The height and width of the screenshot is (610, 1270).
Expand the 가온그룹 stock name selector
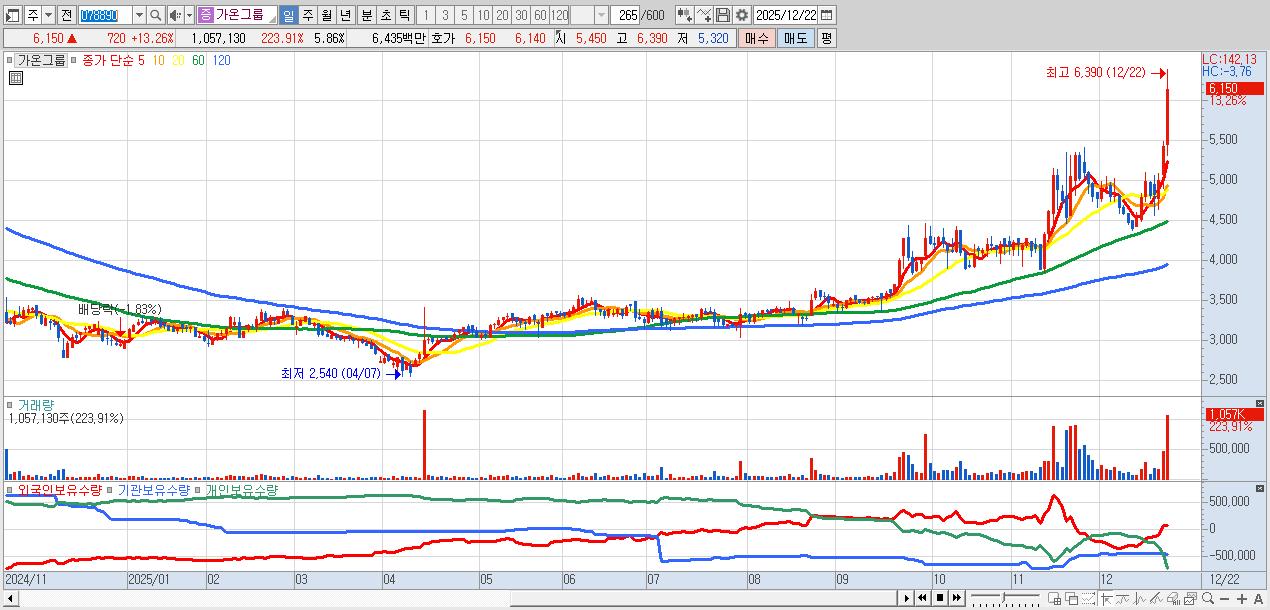[x=271, y=19]
